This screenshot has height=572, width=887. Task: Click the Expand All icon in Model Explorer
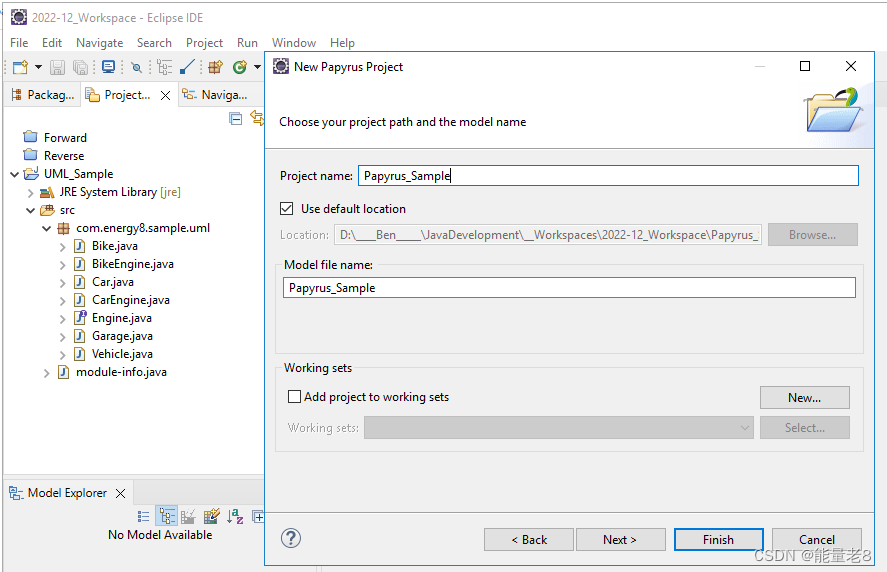click(x=258, y=516)
